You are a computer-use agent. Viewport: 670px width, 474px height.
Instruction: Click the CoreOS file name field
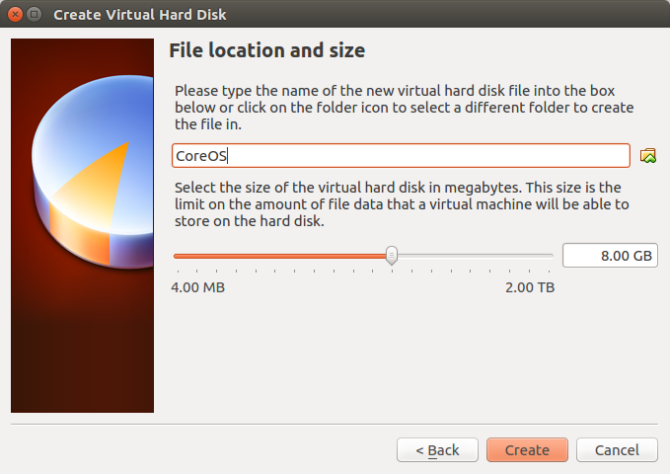(x=400, y=155)
